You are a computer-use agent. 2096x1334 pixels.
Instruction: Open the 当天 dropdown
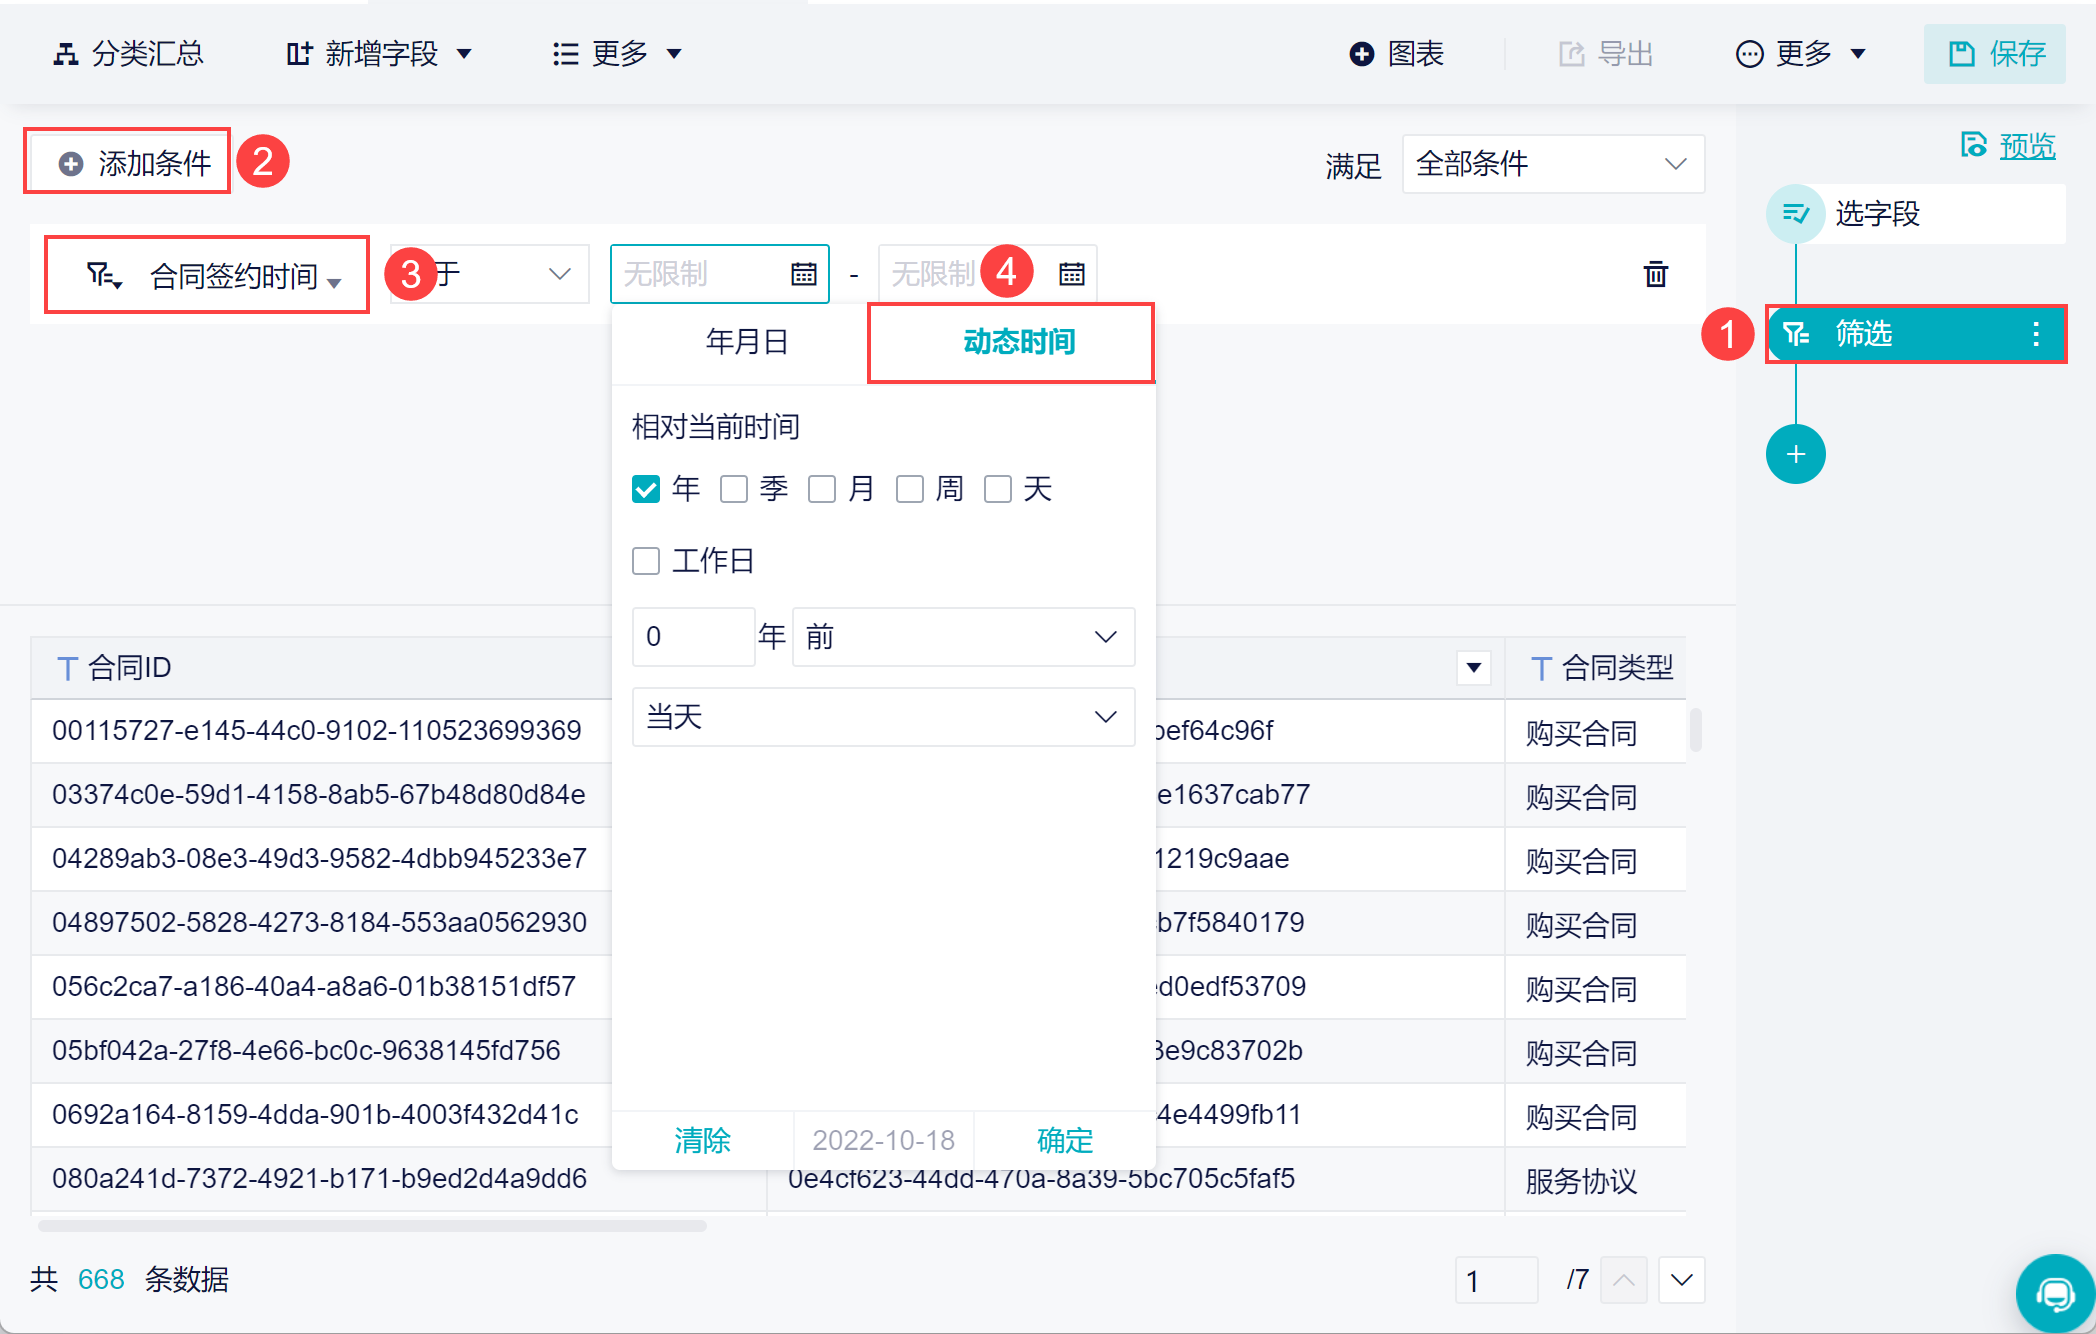(882, 717)
